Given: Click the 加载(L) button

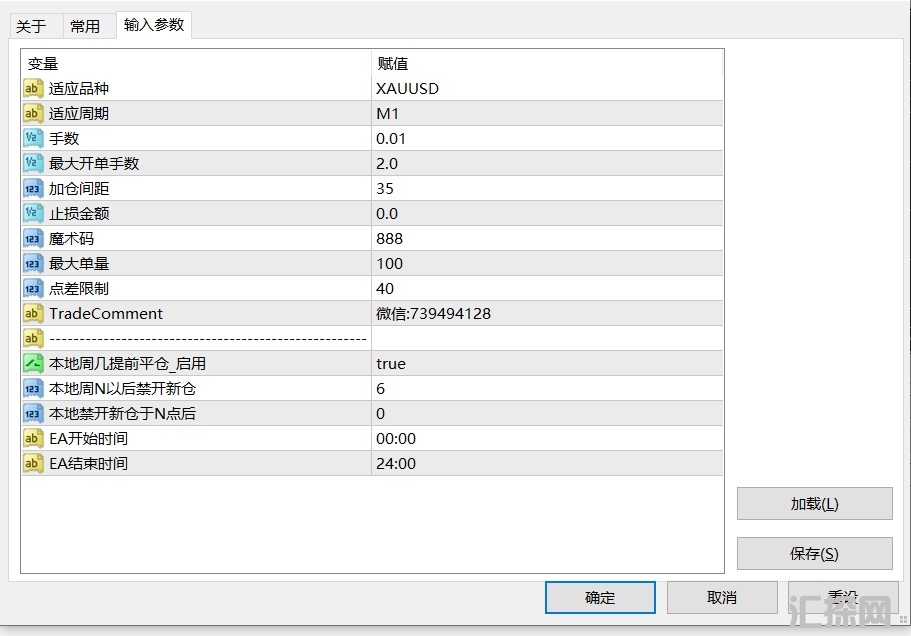Looking at the screenshot, I should 815,504.
